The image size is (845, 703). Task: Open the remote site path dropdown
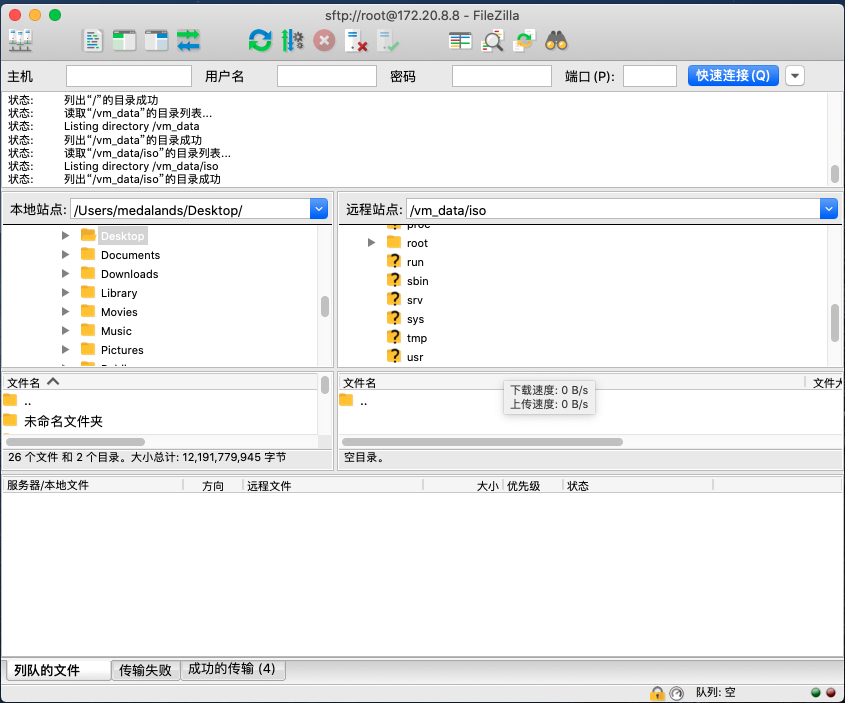(x=828, y=209)
